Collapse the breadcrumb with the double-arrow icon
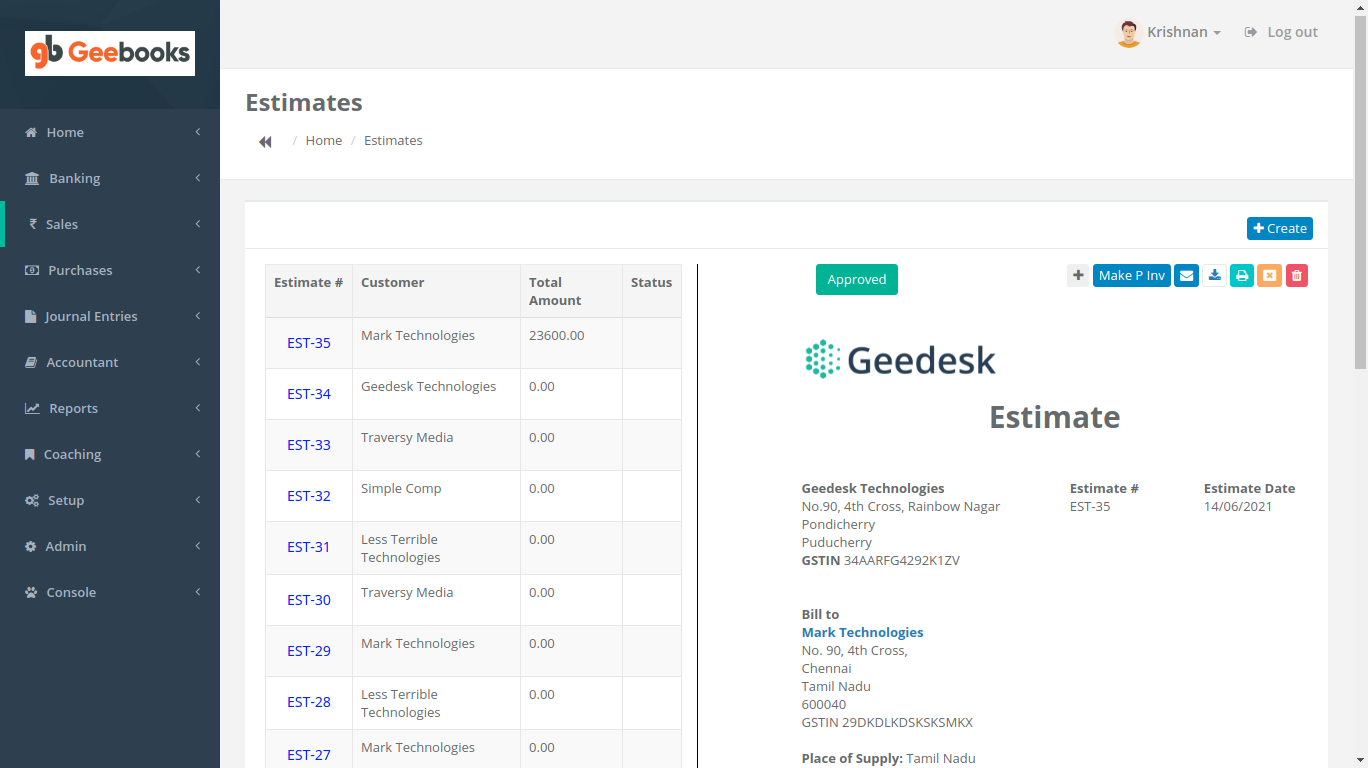Screen dimensions: 1368x768 pos(265,141)
